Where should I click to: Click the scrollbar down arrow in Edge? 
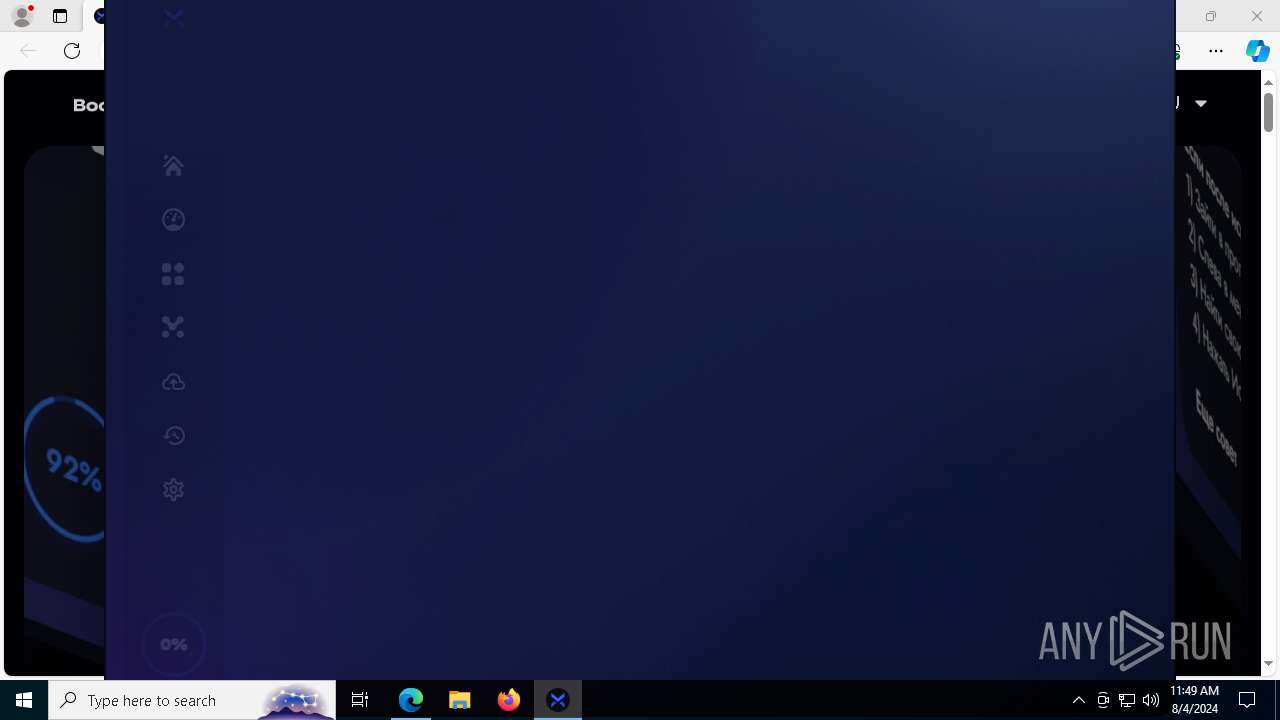[1268, 663]
